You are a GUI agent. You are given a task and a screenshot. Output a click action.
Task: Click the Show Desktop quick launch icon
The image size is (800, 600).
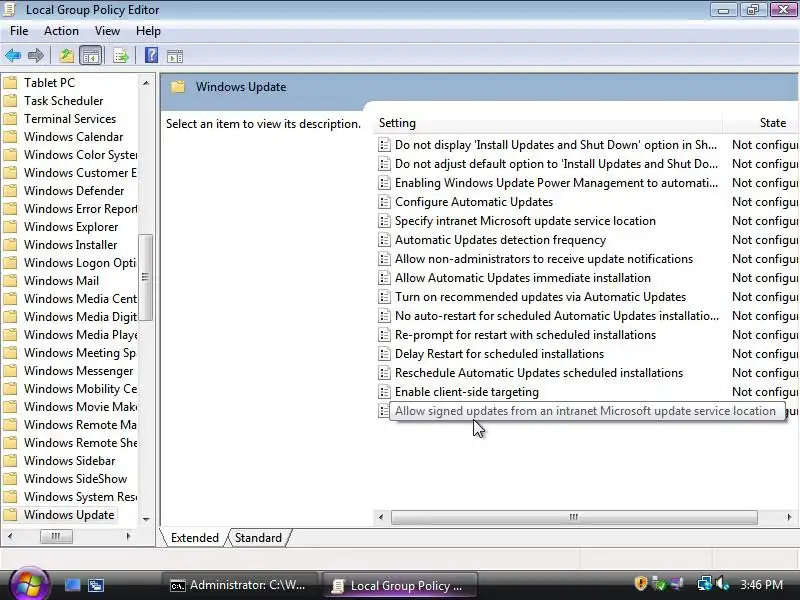(x=72, y=585)
